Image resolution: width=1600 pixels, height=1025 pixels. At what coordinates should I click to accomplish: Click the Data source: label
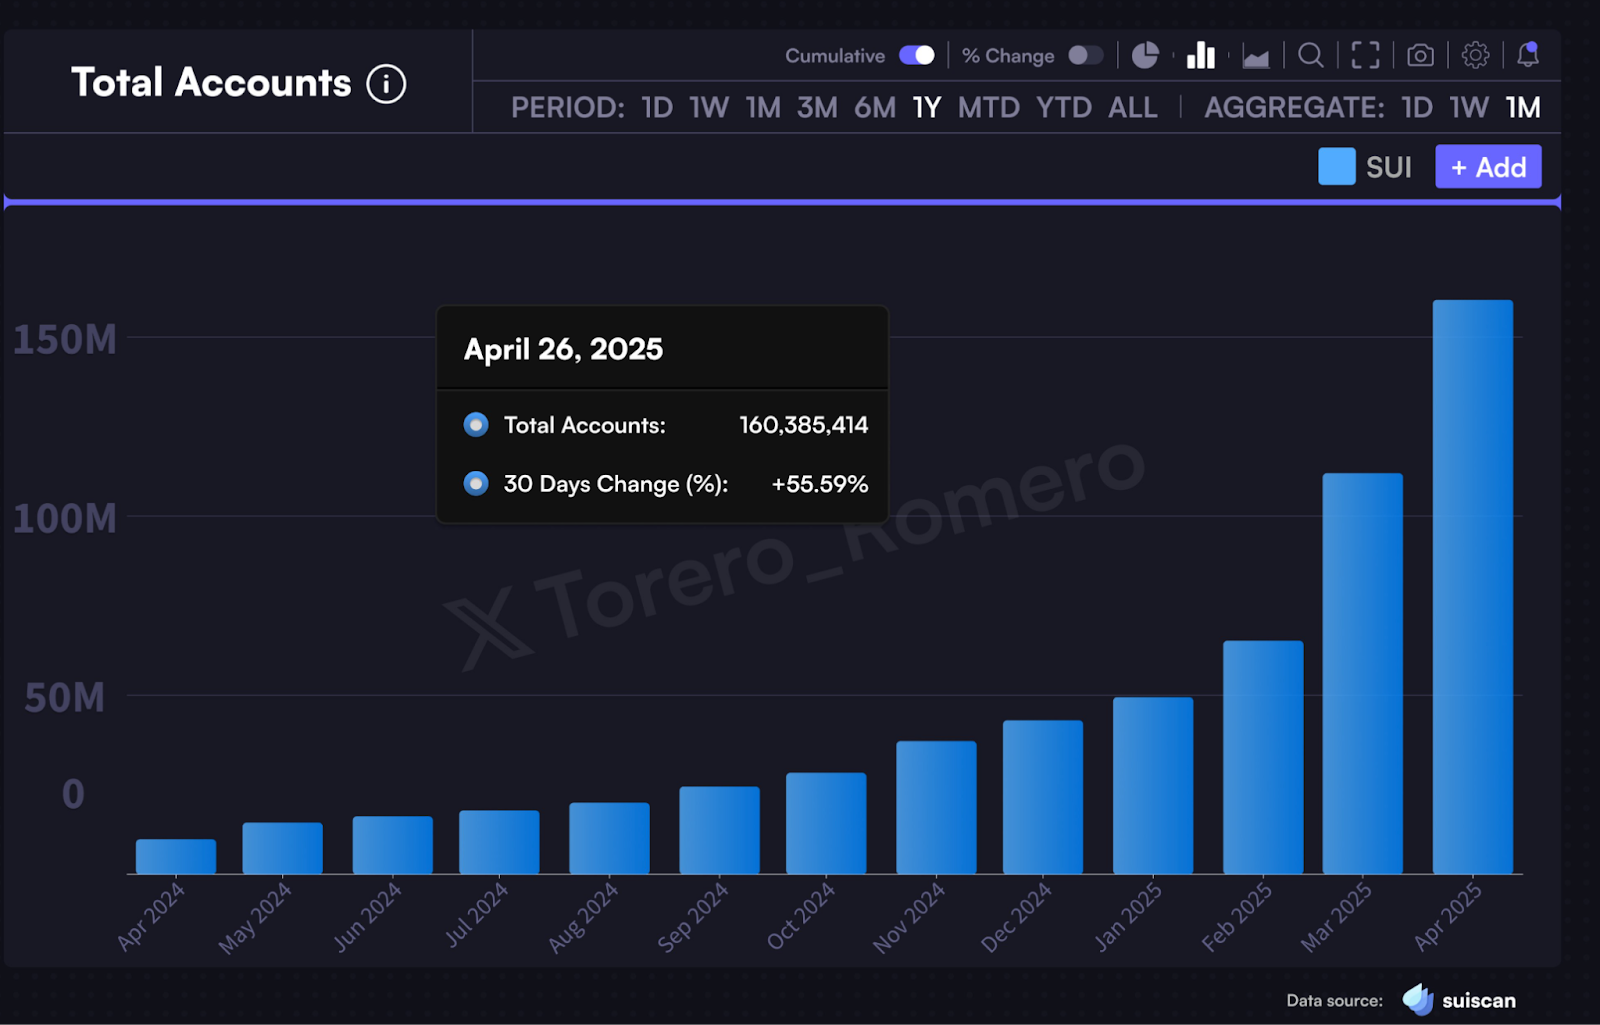1334,1001
